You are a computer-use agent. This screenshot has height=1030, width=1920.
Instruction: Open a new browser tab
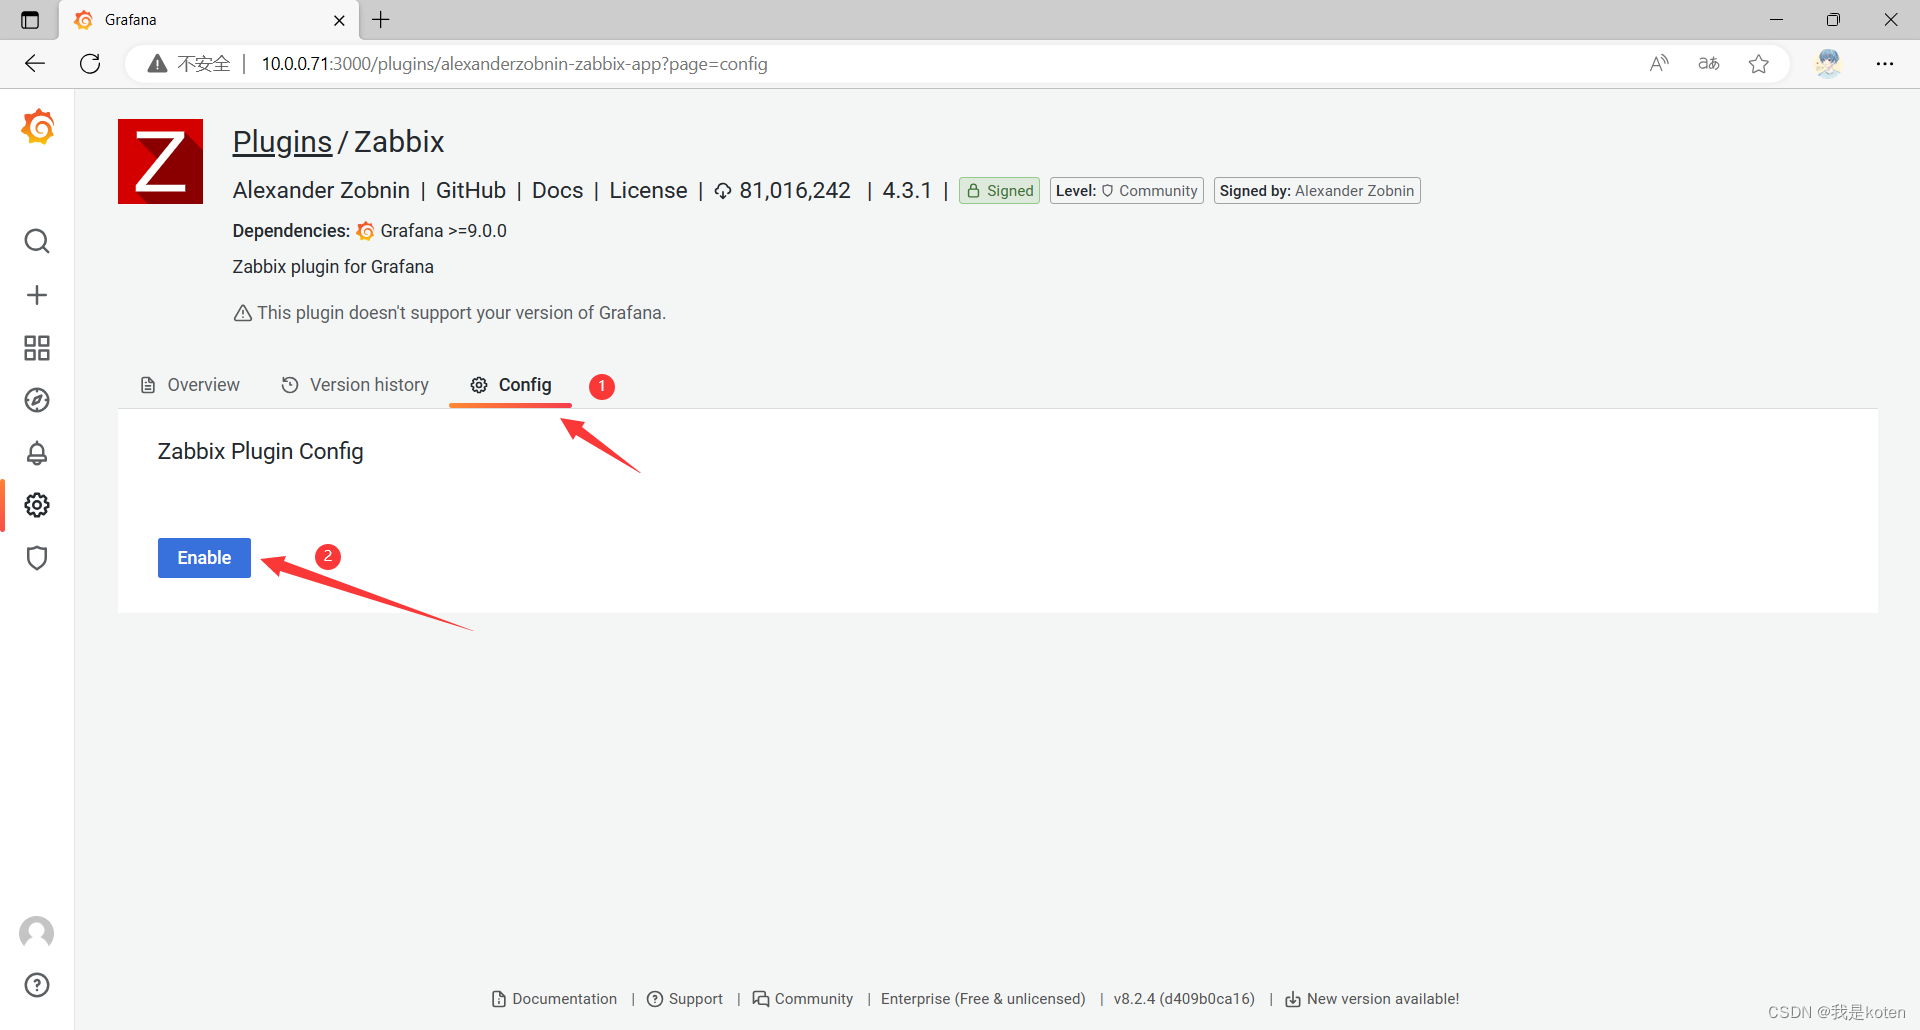[x=381, y=20]
